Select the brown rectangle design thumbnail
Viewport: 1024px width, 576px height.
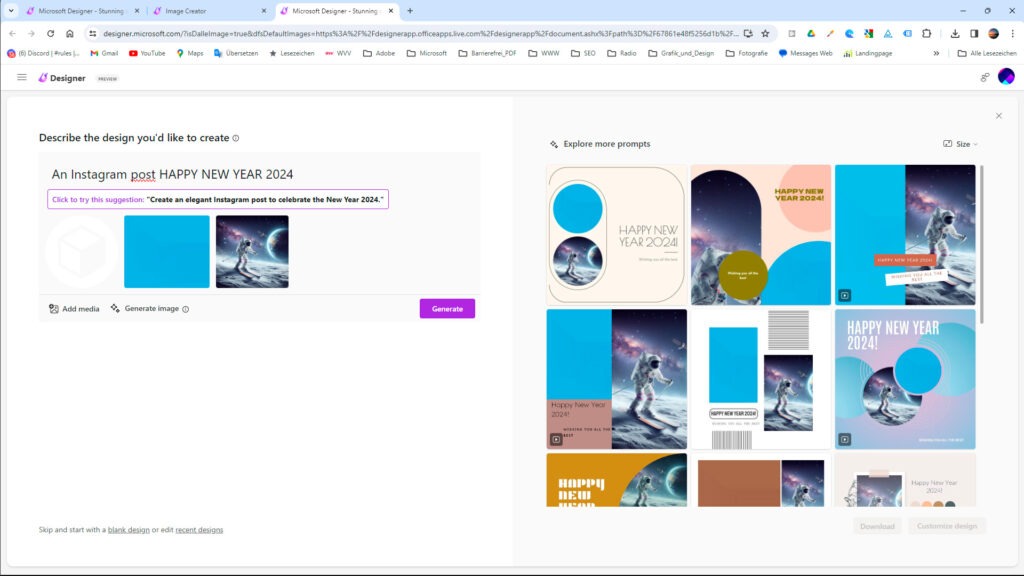(761, 481)
